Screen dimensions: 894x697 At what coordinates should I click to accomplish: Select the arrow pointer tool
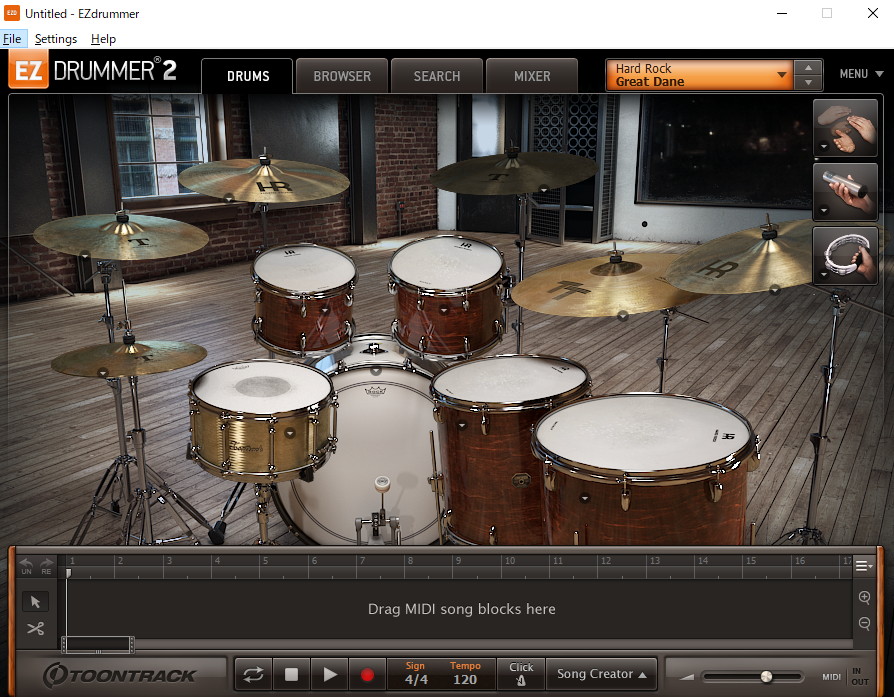pos(35,601)
